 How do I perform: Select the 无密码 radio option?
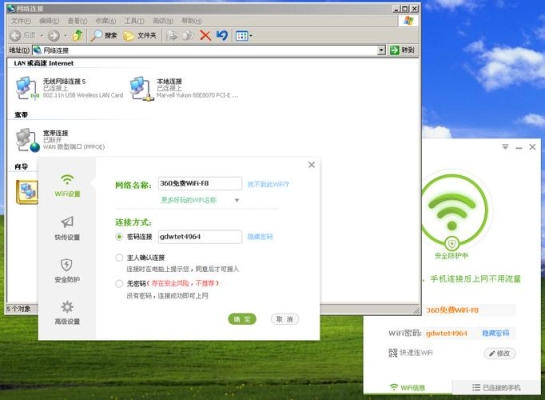(119, 284)
